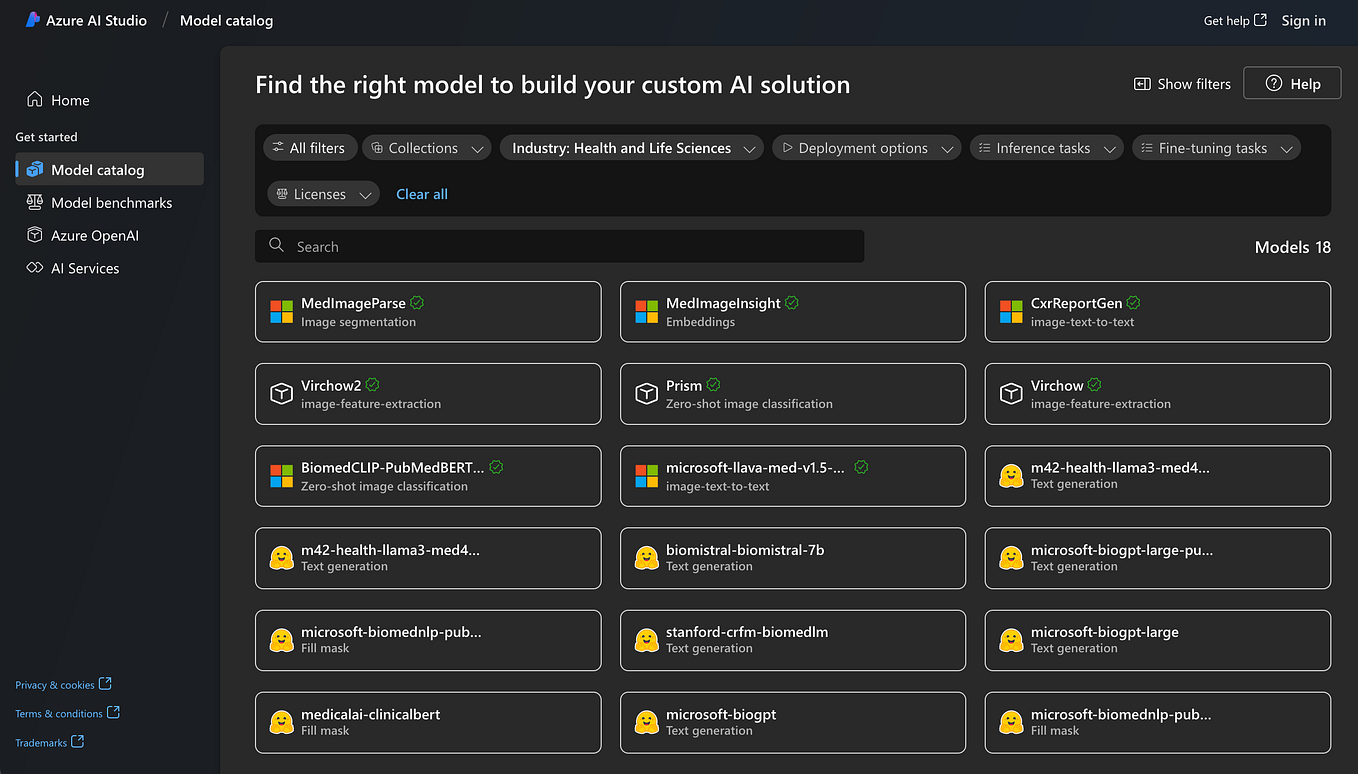Open the Trademarks link
The image size is (1358, 774).
tap(50, 742)
